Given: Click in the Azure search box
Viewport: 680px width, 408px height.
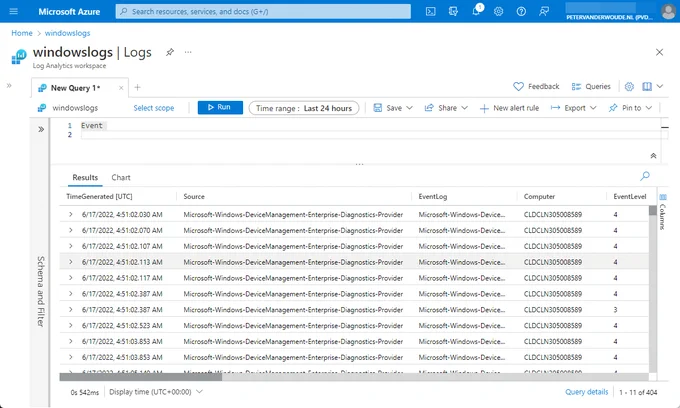Looking at the screenshot, I should pos(263,12).
